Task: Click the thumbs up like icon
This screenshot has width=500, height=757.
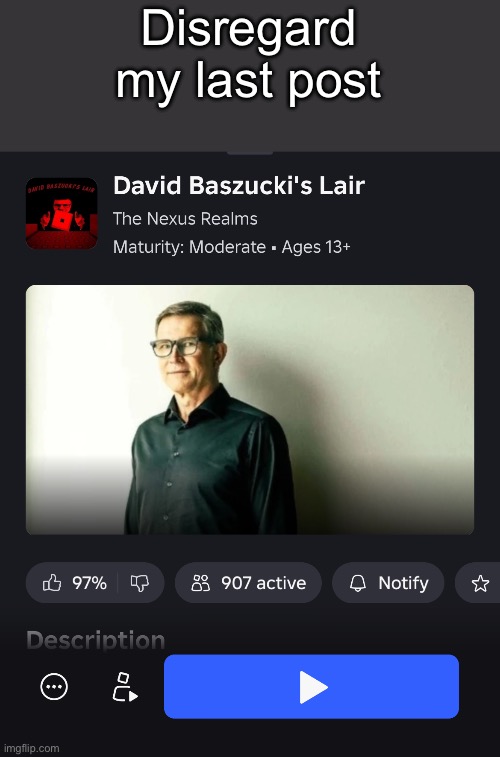Action: (52, 583)
